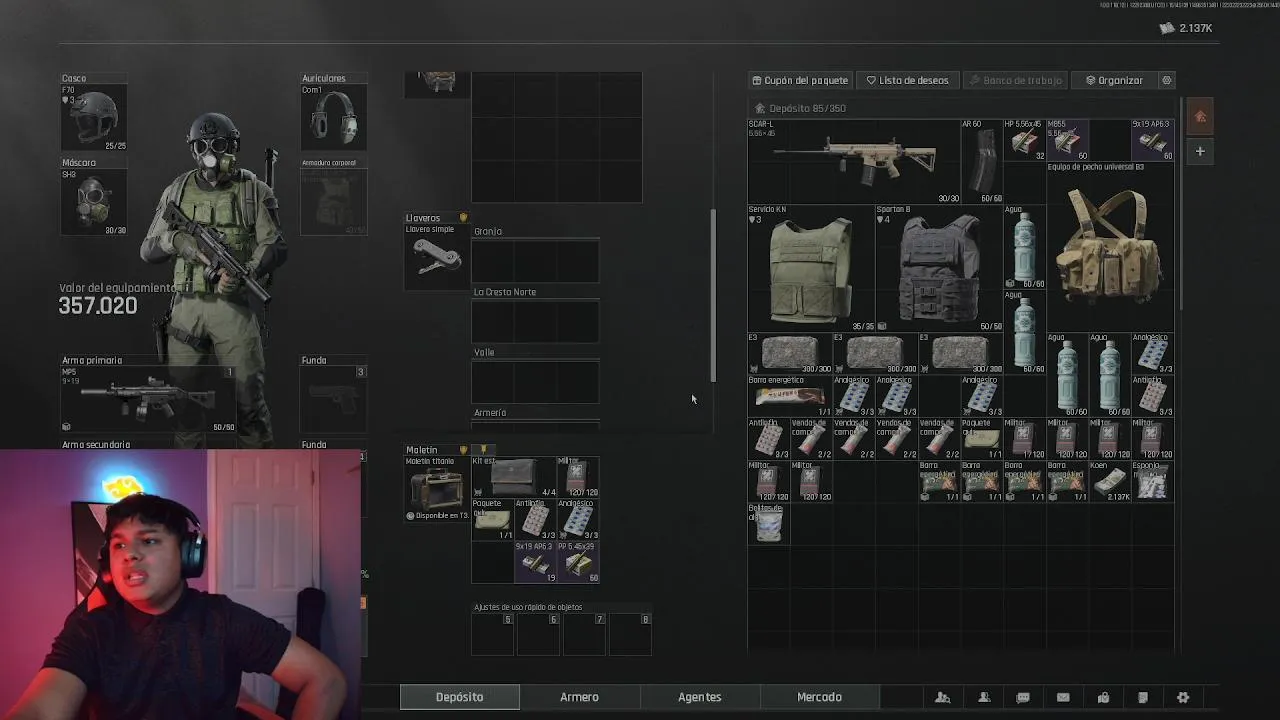Click the shield icon beside Llaveros
1280x720 pixels.
pos(463,217)
